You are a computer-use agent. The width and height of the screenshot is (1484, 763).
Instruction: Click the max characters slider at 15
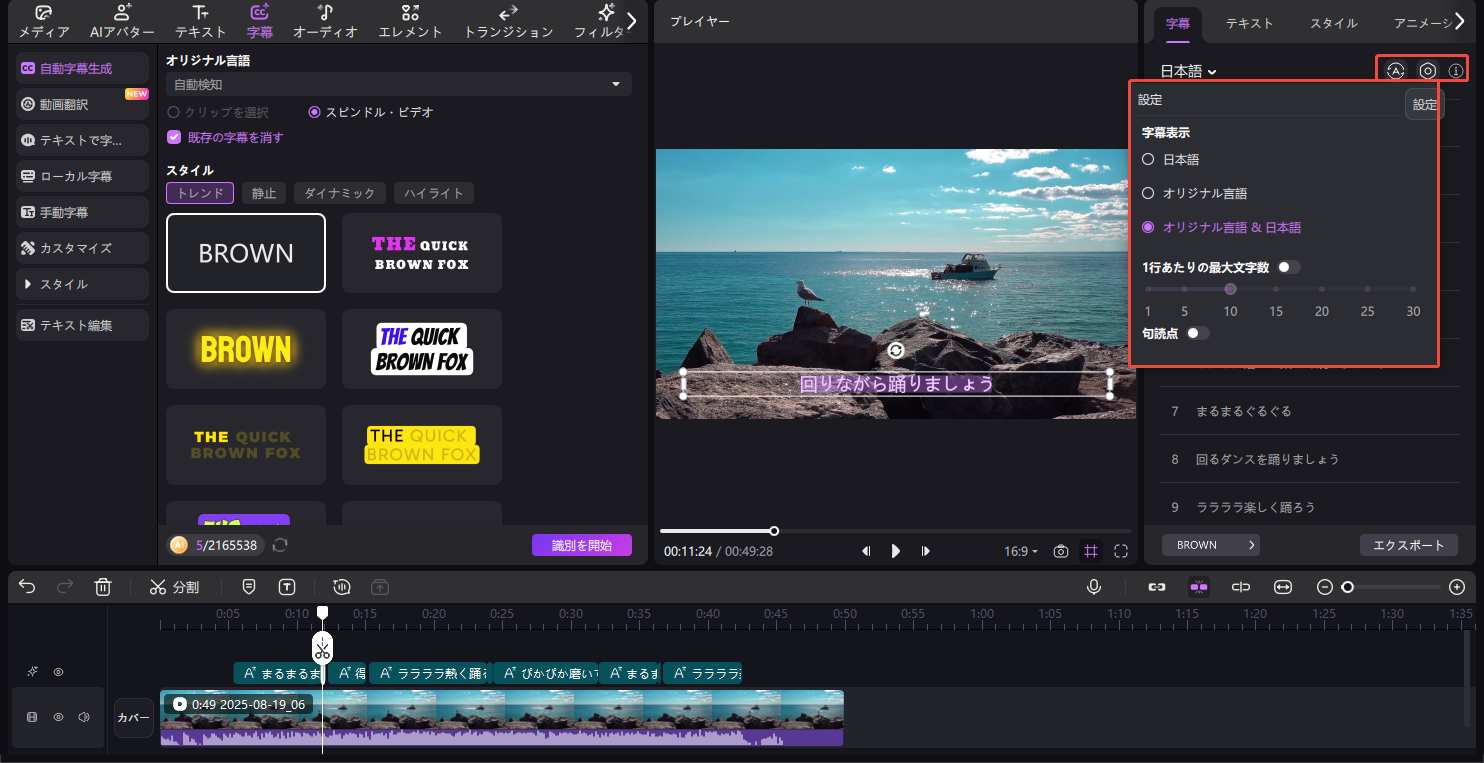pos(1276,289)
